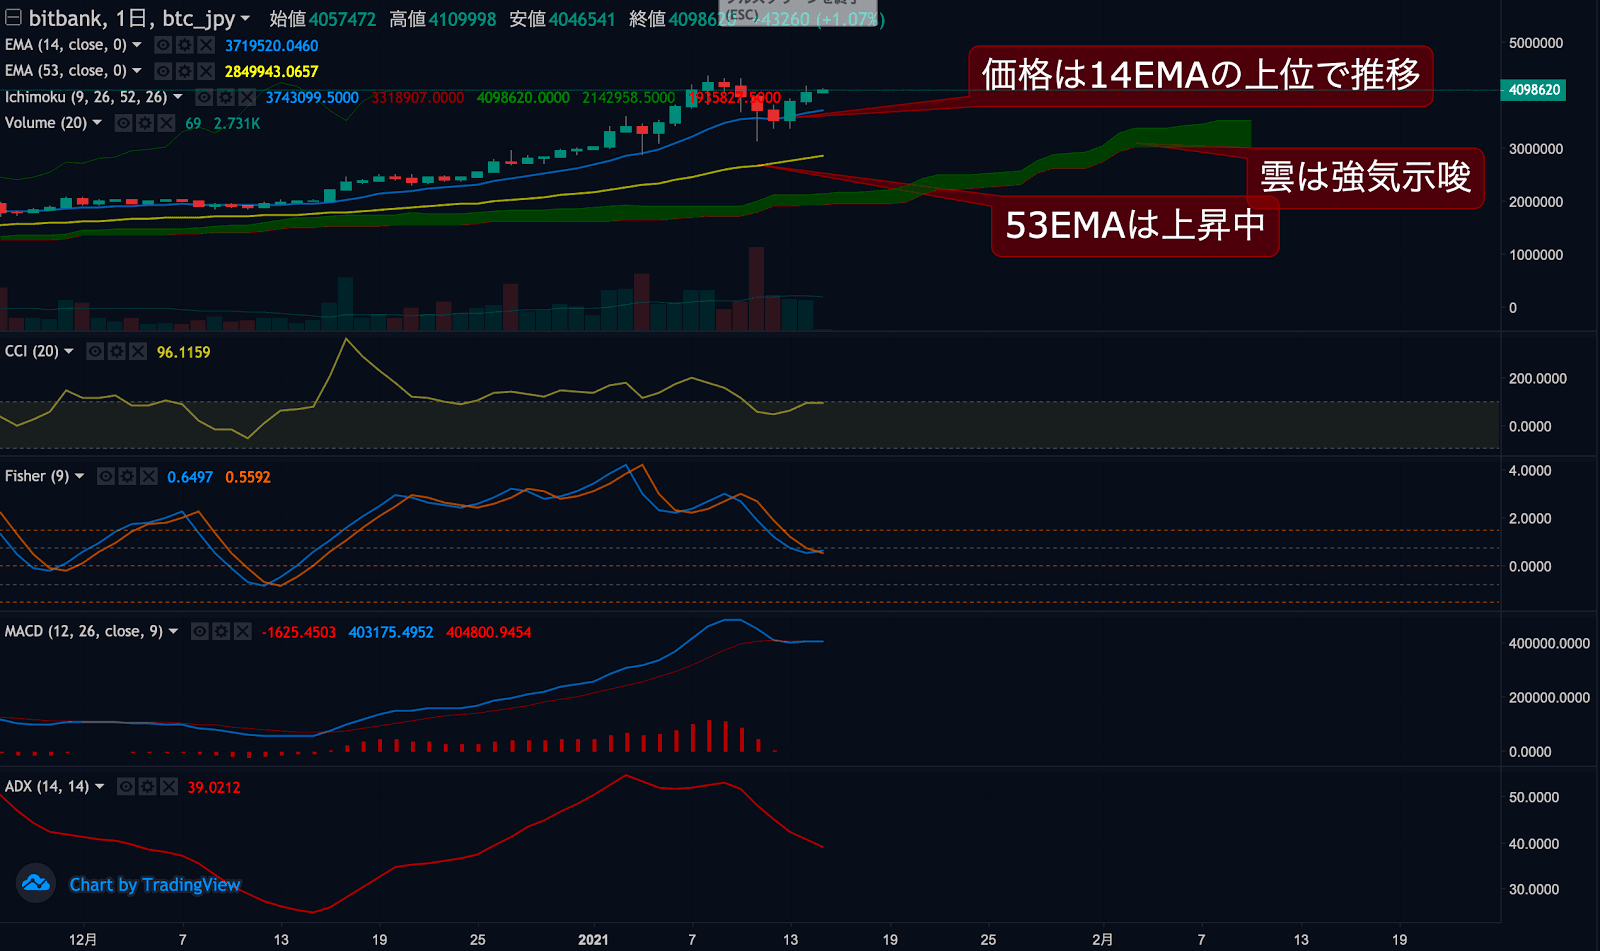Viewport: 1600px width, 951px height.
Task: Toggle MACD indicator visibility eye
Action: (x=200, y=632)
